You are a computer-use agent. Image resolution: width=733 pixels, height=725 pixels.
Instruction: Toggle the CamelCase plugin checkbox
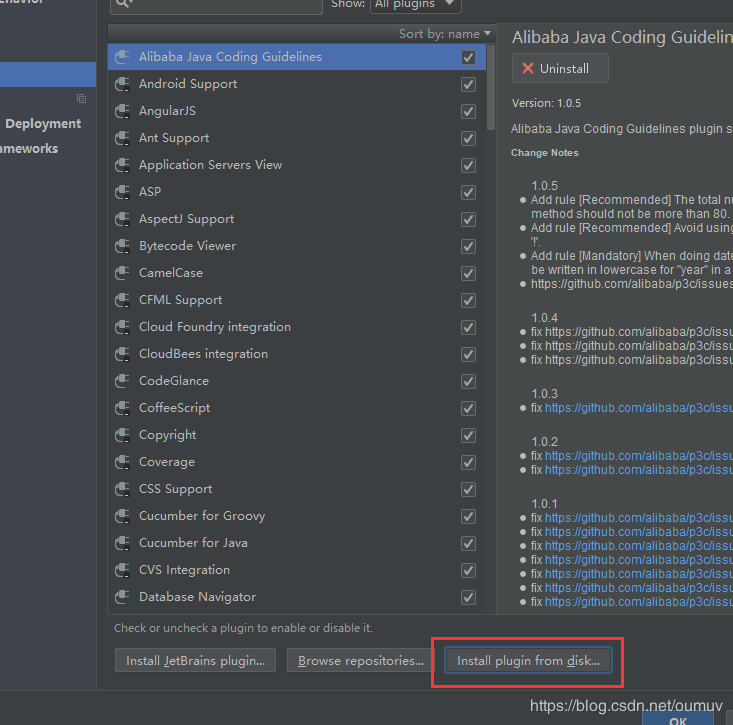(x=468, y=273)
